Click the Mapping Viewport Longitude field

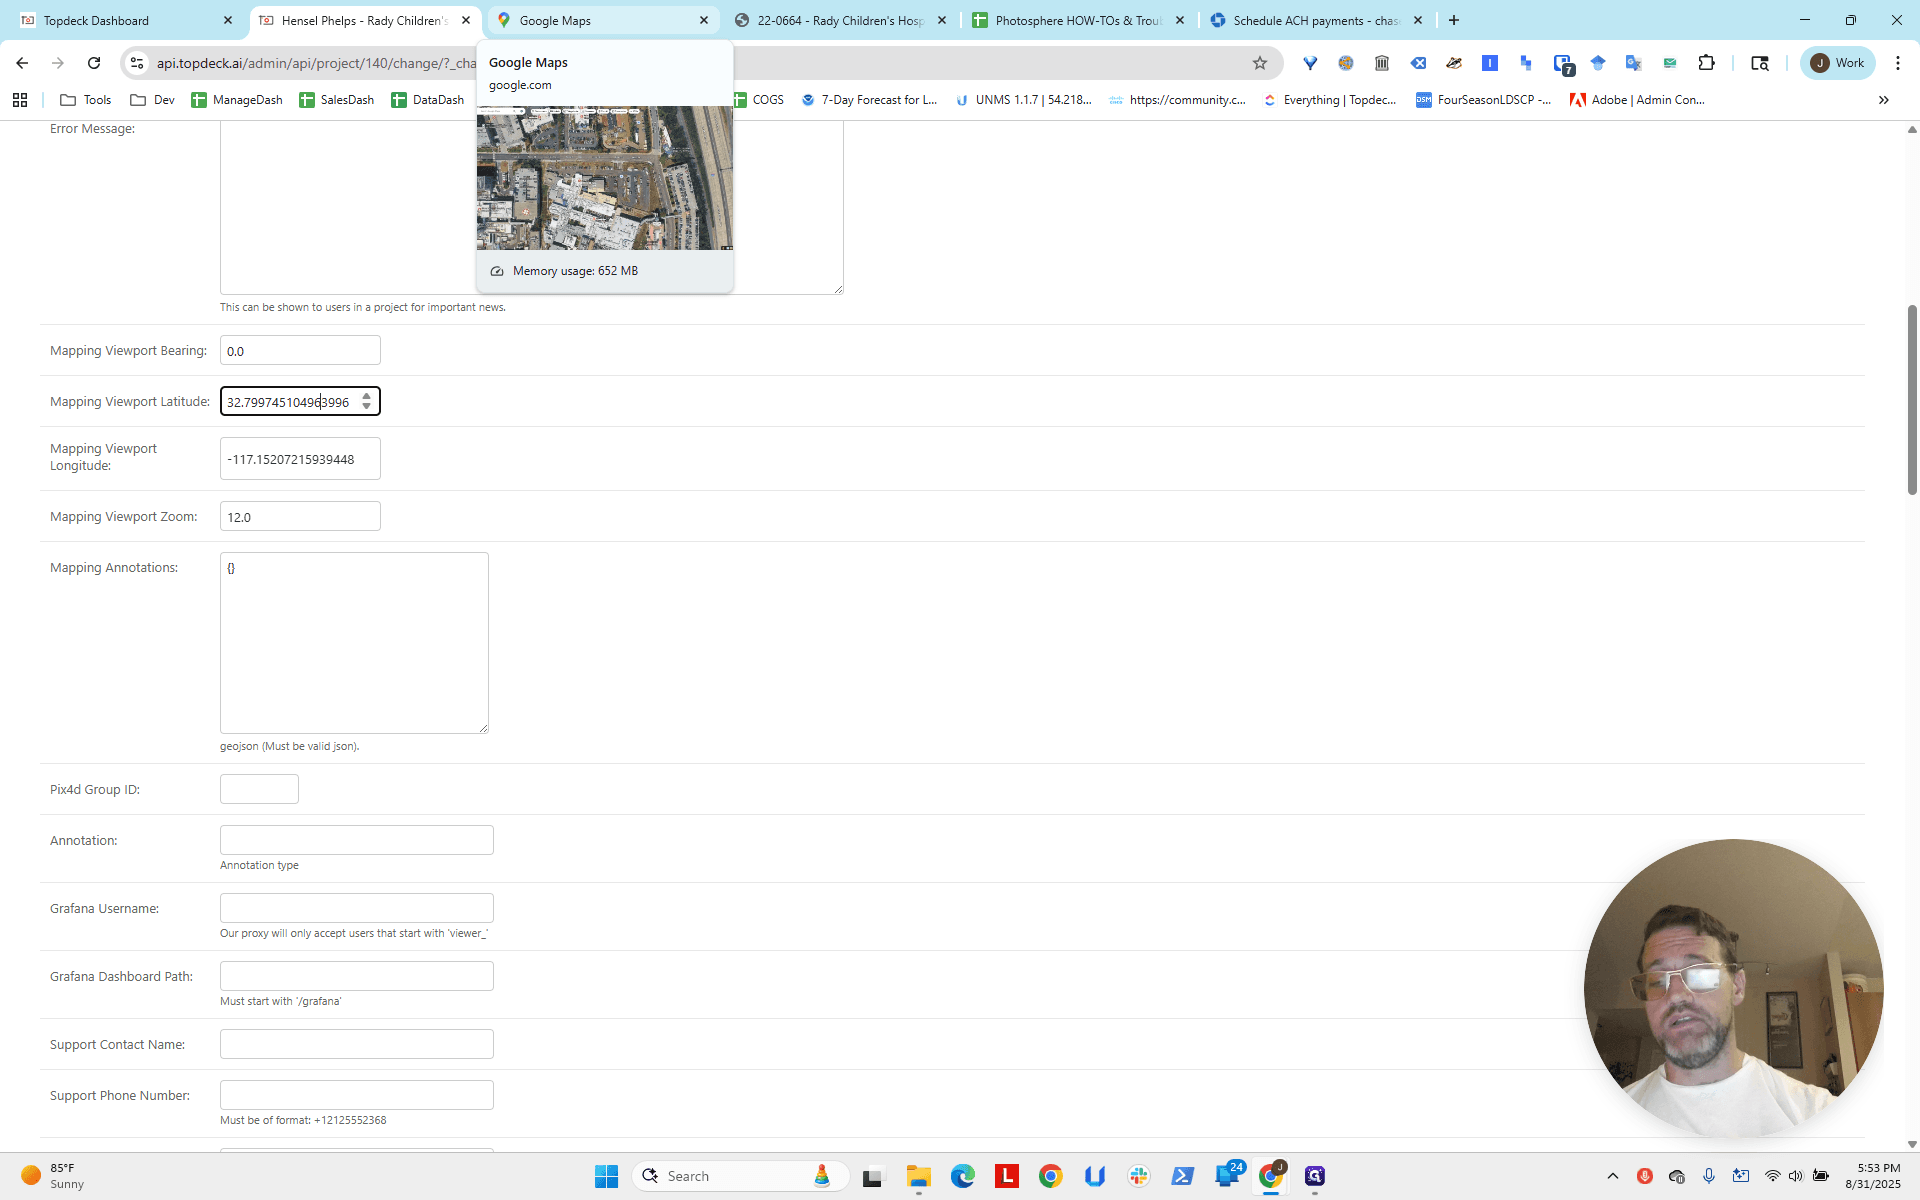pos(300,459)
